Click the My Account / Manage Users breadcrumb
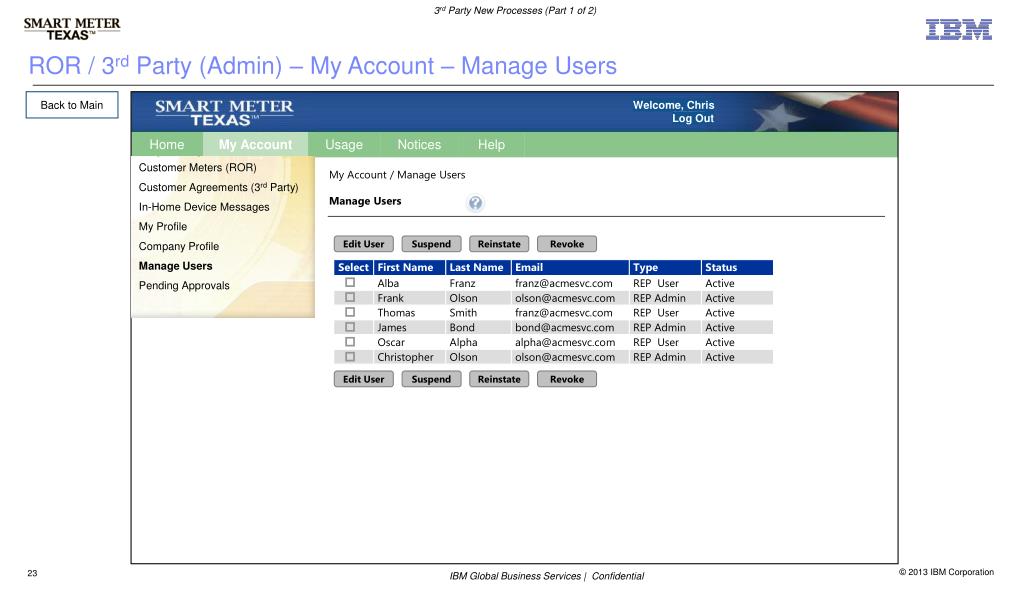This screenshot has width=1023, height=590. click(397, 175)
